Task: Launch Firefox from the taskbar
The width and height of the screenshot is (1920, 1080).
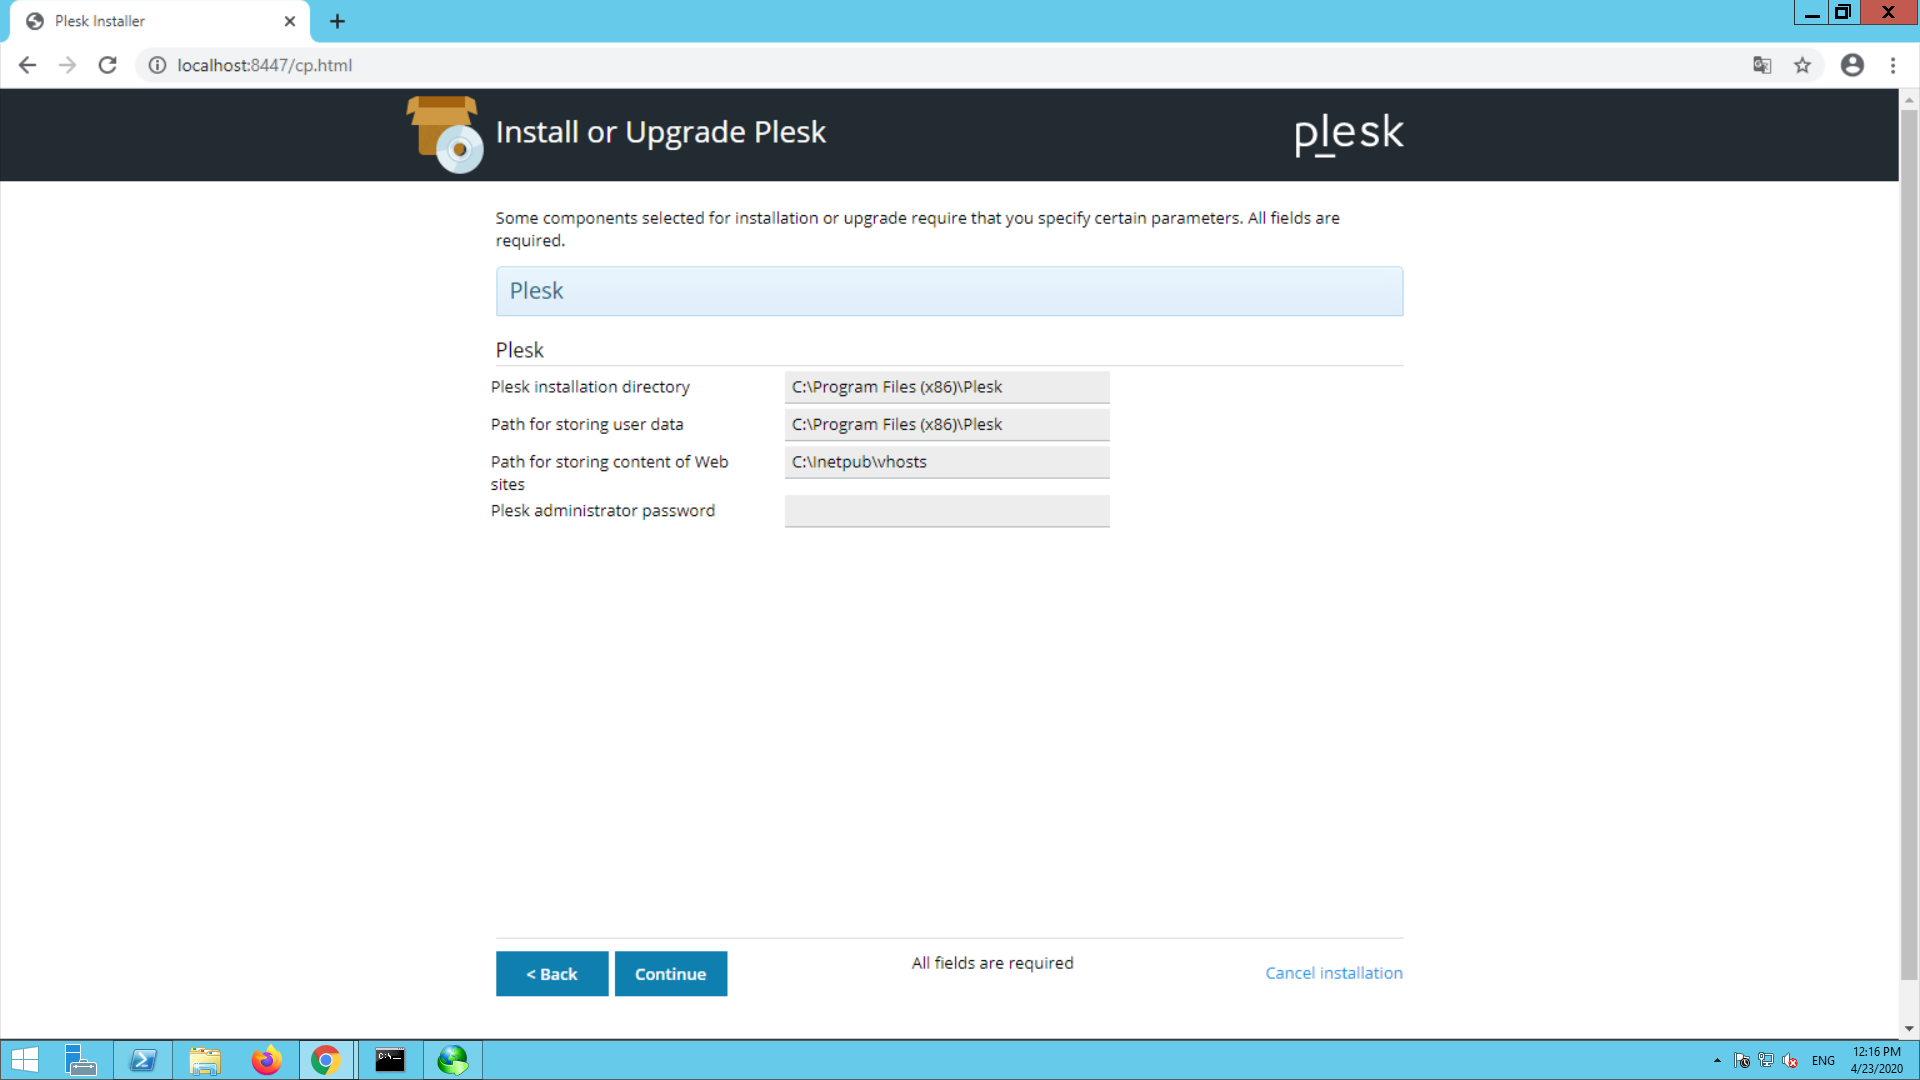Action: [266, 1060]
